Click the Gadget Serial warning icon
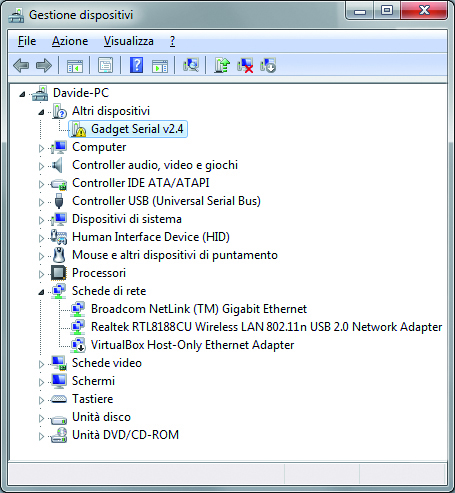The image size is (455, 493). click(79, 129)
